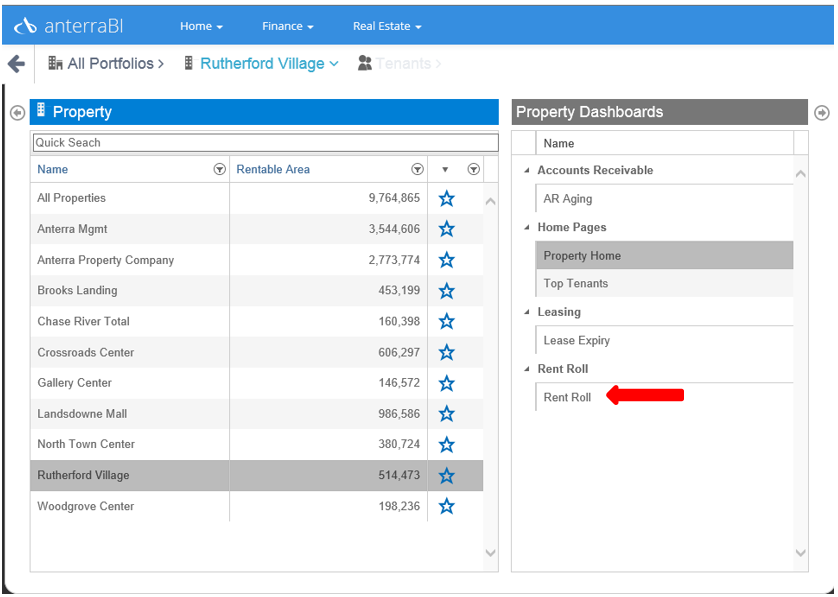Screen dimensions: 838x597
Task: Select the Chase River Total row
Action: (257, 321)
